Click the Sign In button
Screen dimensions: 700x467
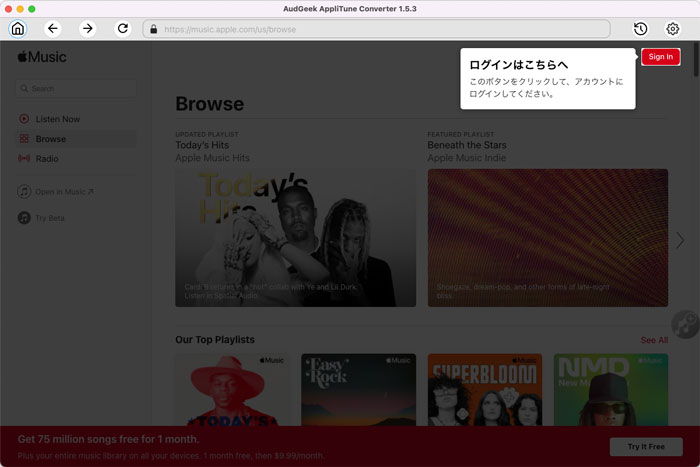pos(661,57)
